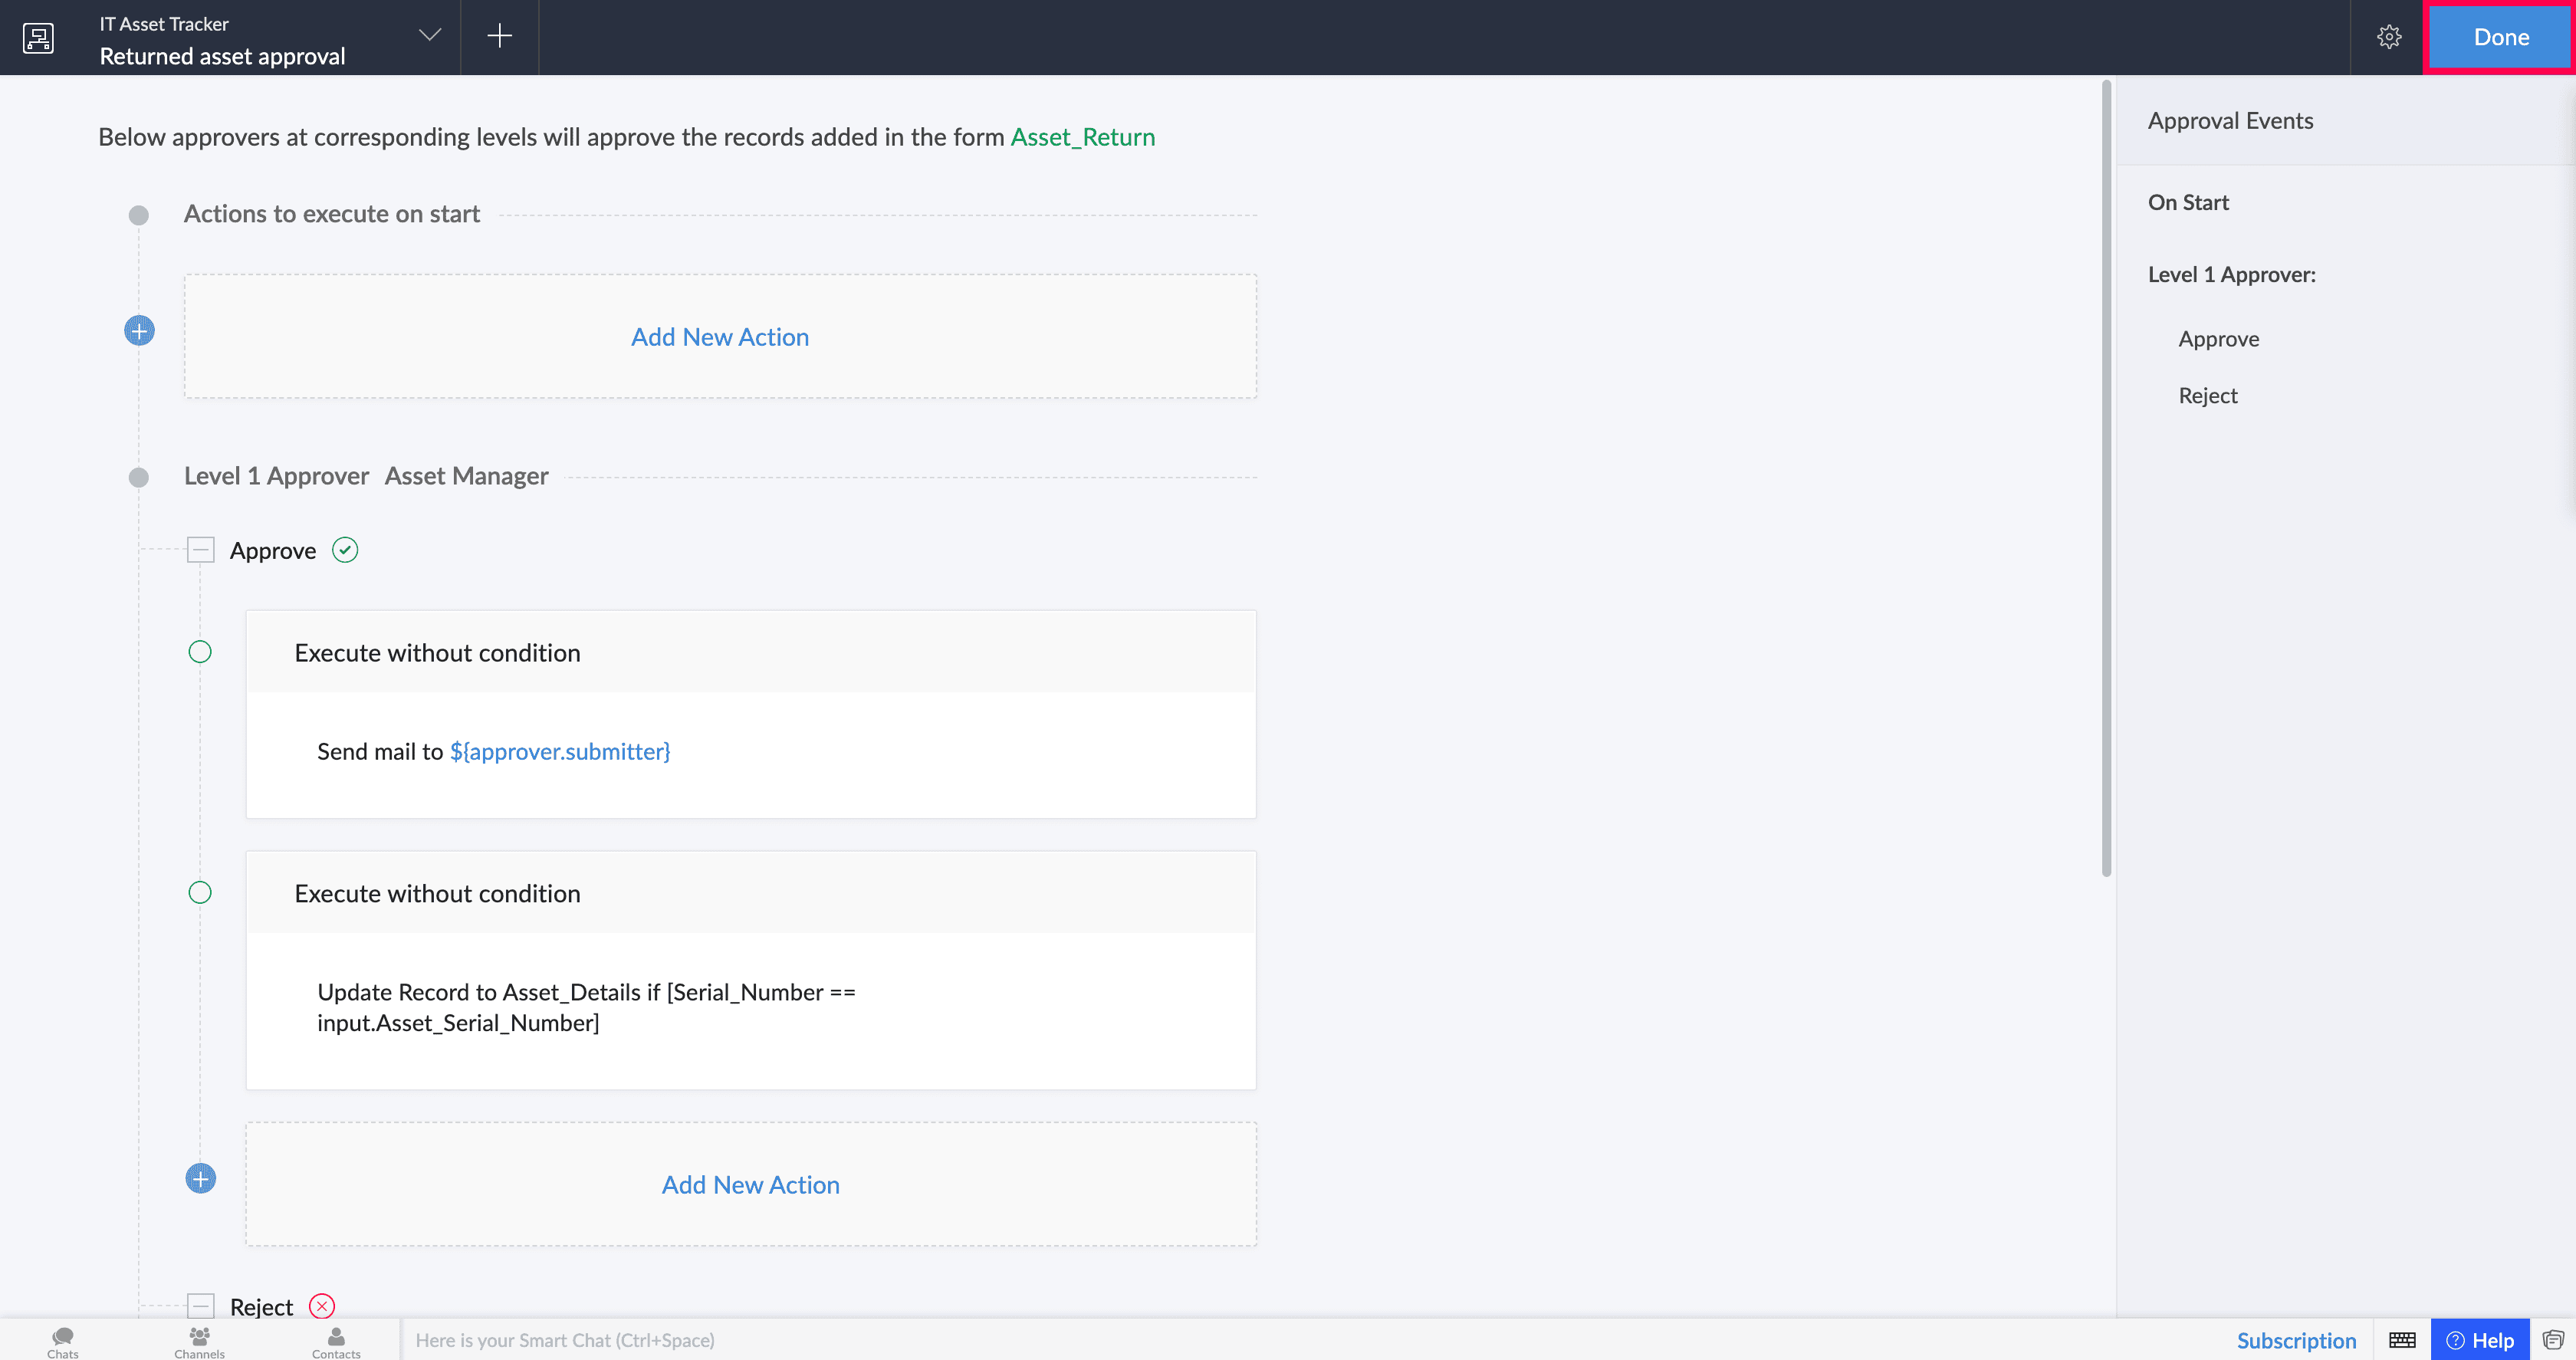
Task: Click the keyboard icon next to Subscription
Action: pyautogui.click(x=2402, y=1340)
